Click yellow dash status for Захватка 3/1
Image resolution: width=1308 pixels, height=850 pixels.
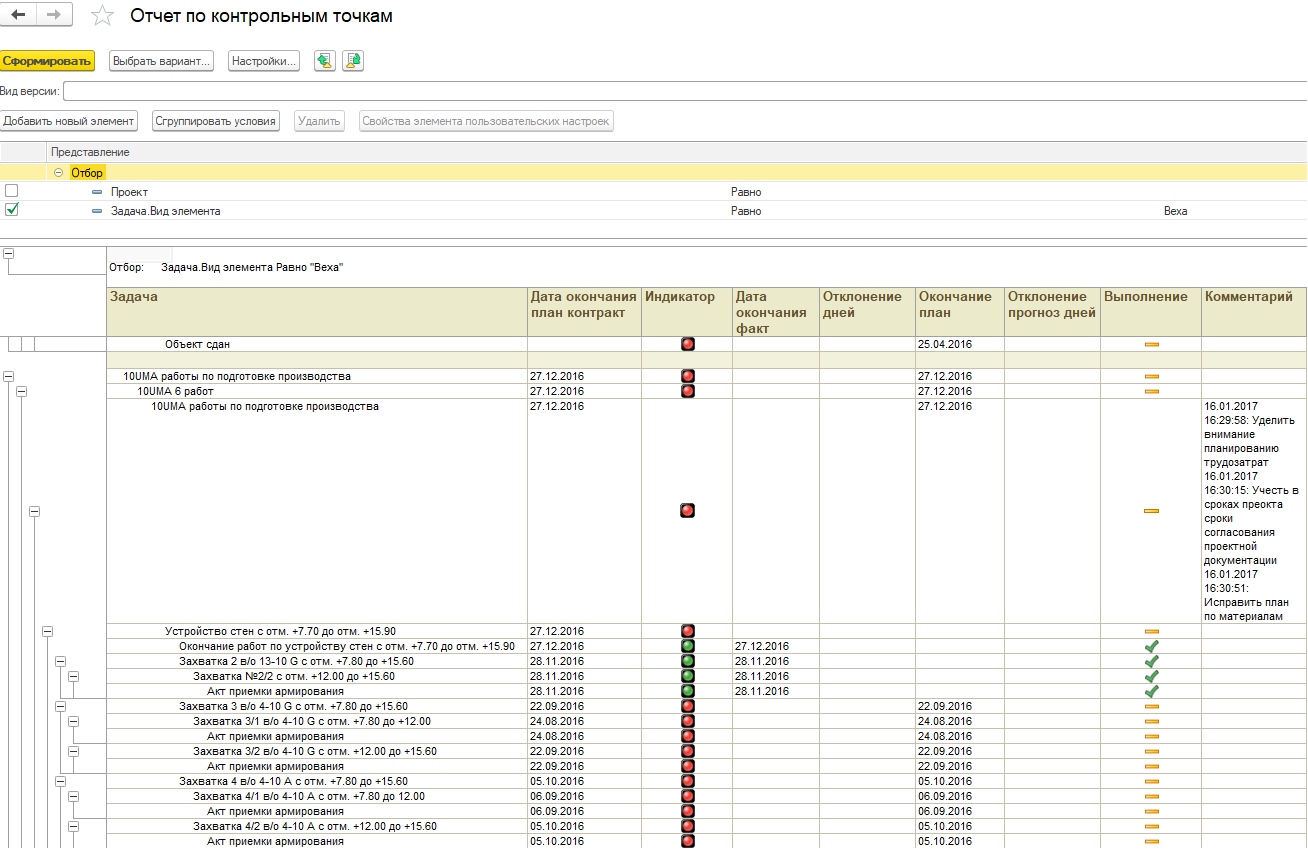[1151, 721]
